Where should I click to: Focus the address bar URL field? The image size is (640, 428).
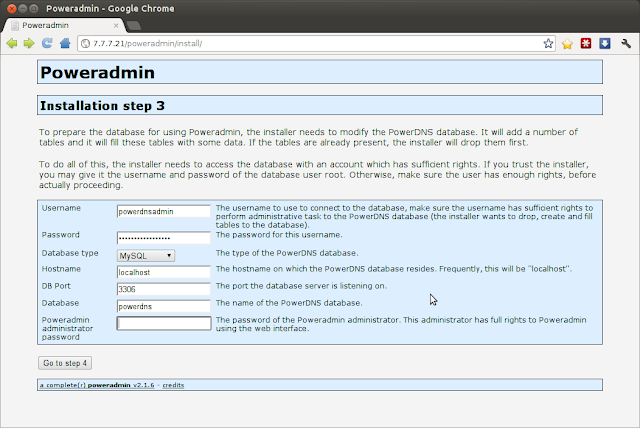point(314,44)
